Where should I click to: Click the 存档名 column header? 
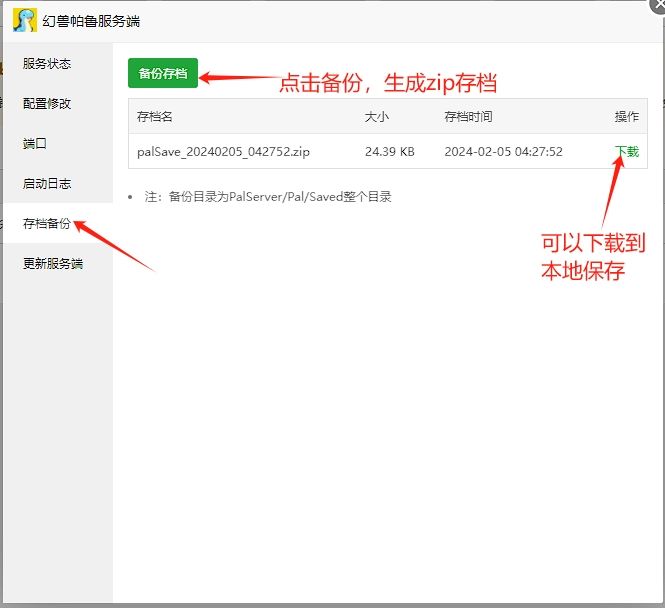click(x=154, y=117)
